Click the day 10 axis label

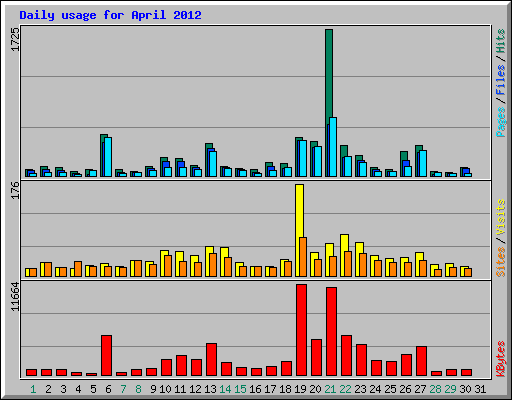pyautogui.click(x=165, y=389)
